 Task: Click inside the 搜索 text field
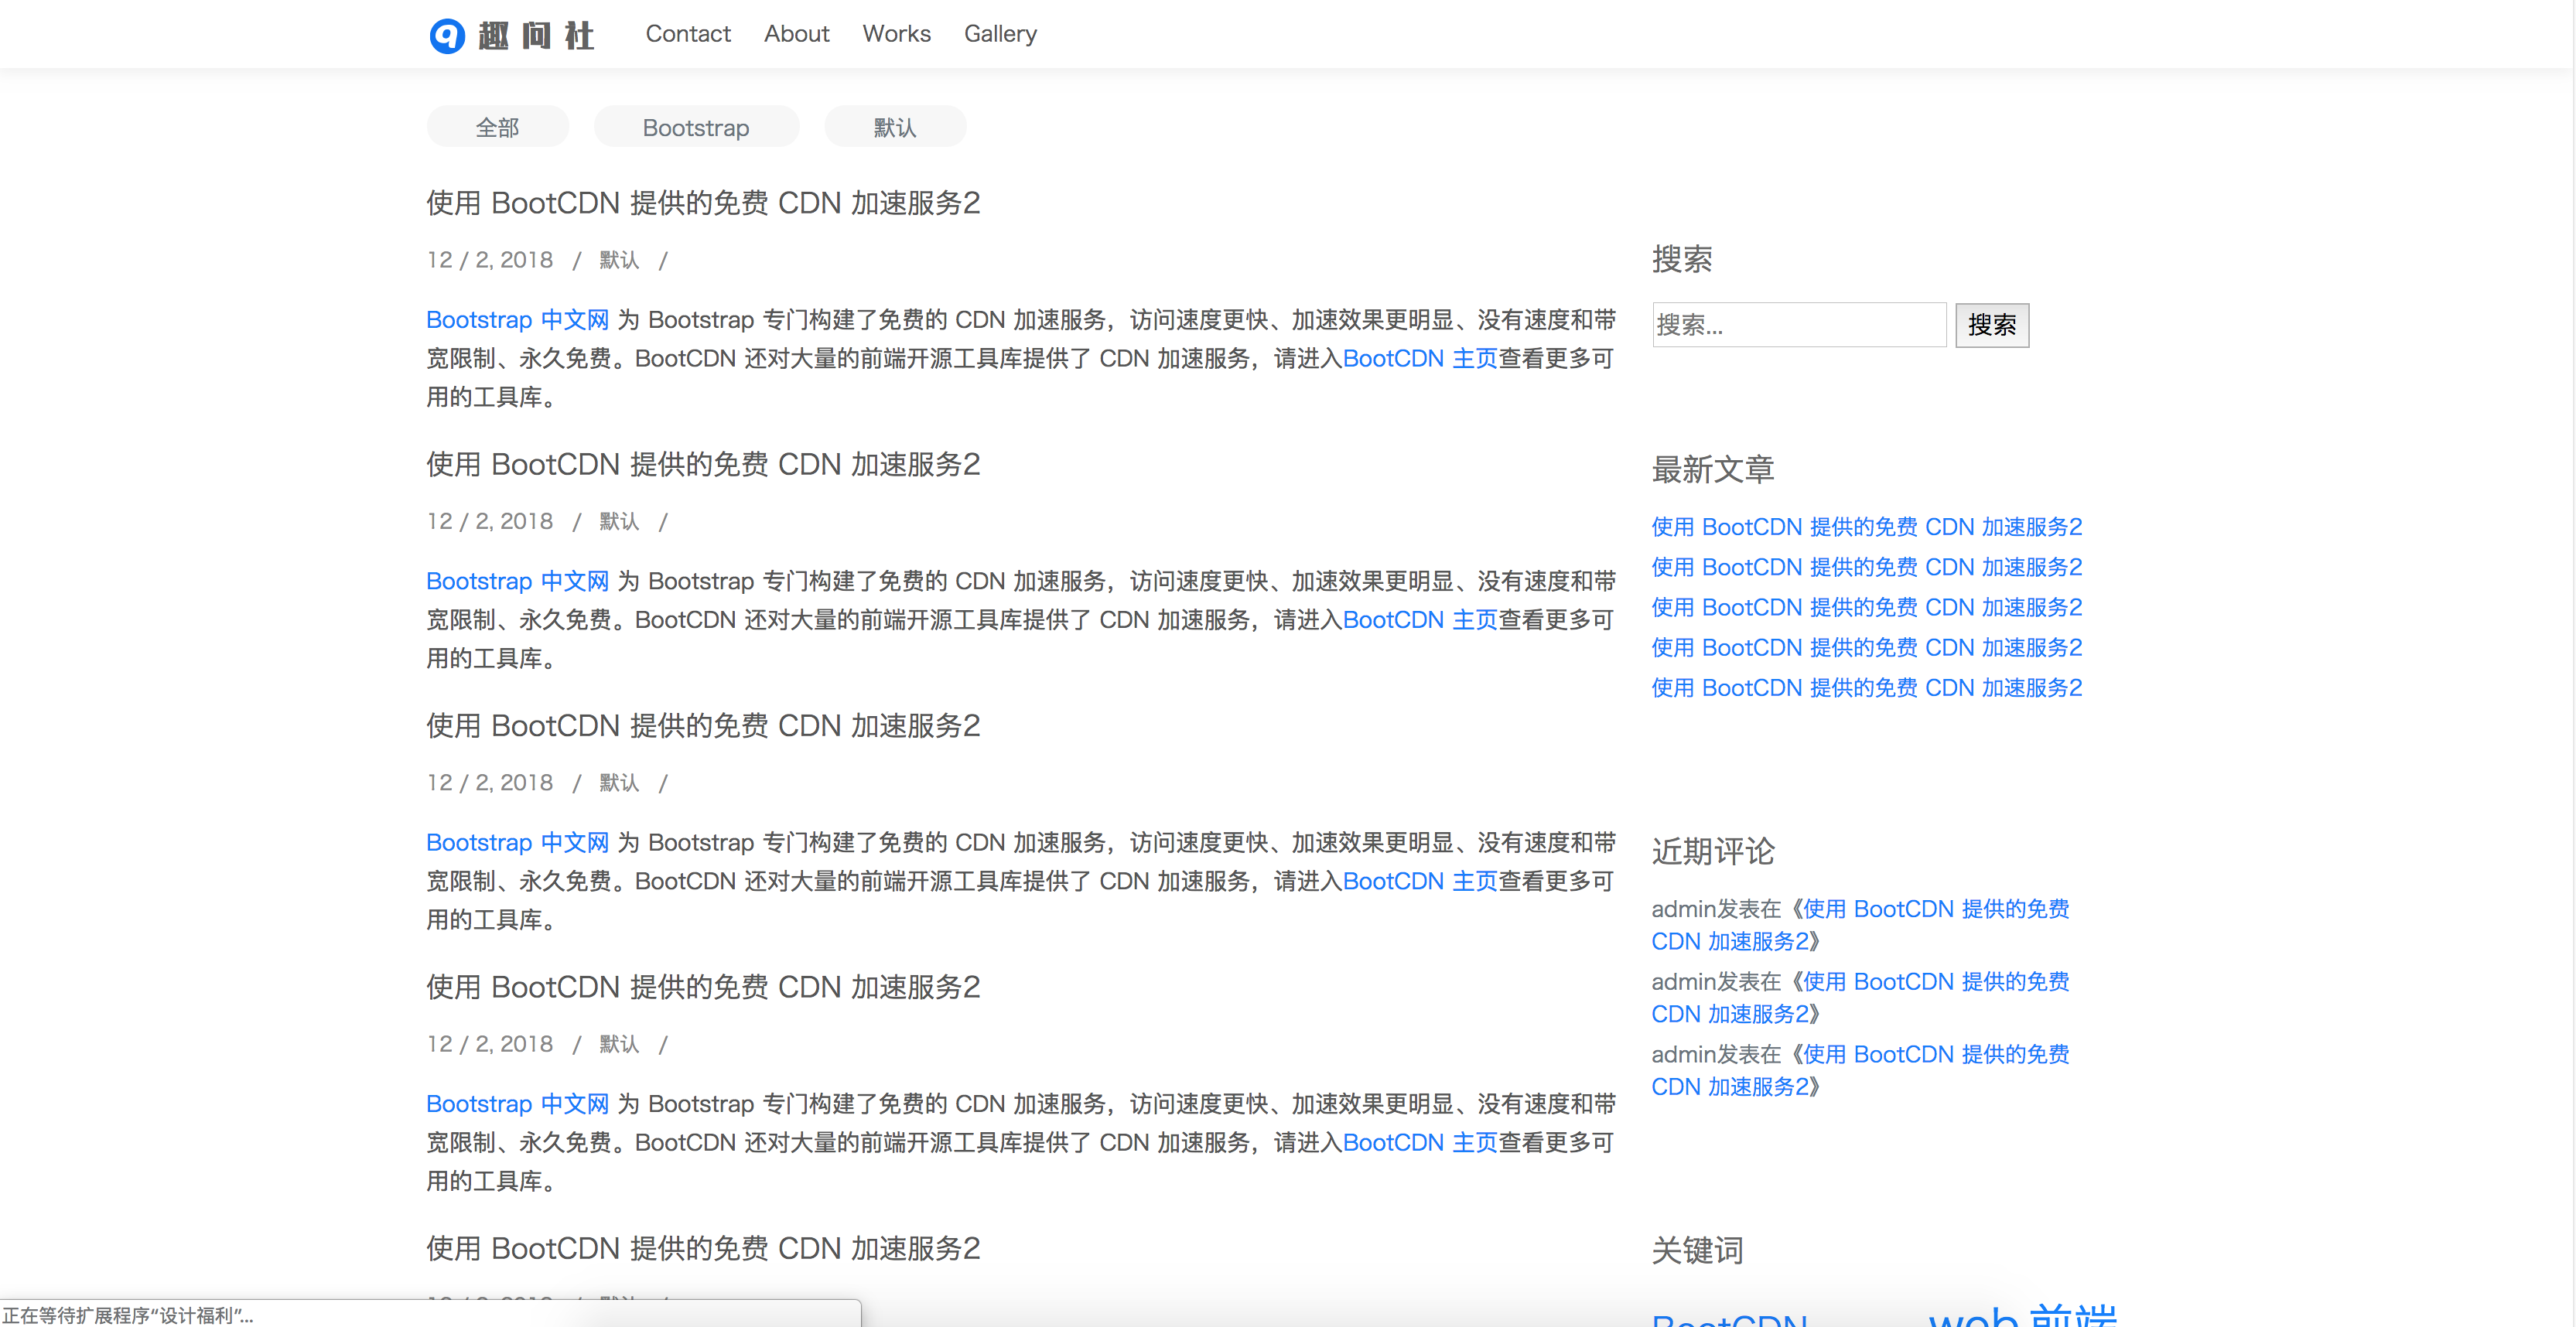coord(1798,325)
